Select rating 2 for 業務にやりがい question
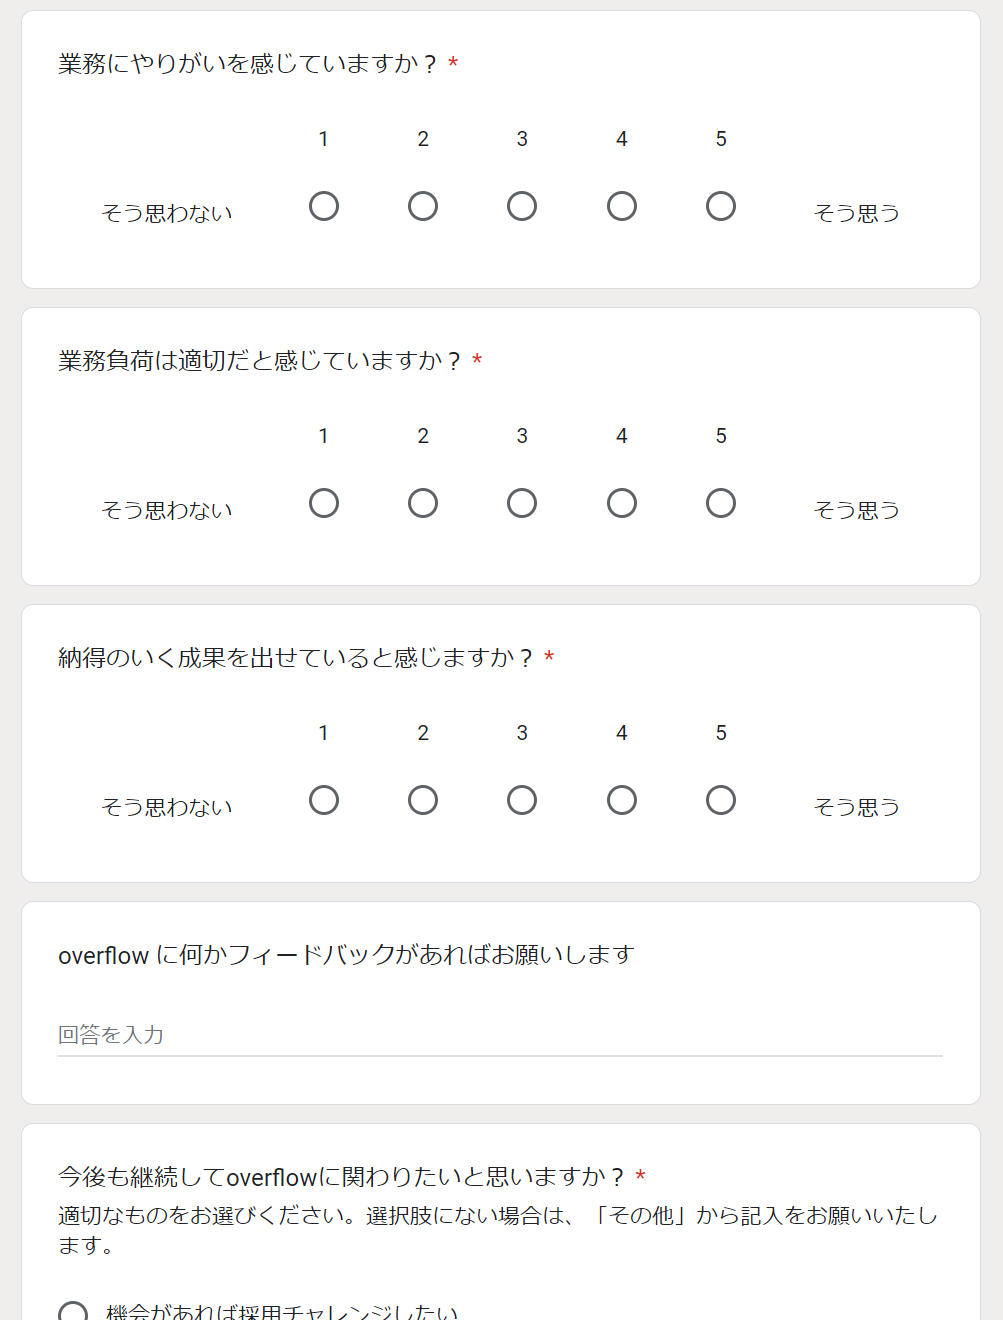Screen dimensions: 1003x1320 [x=423, y=206]
